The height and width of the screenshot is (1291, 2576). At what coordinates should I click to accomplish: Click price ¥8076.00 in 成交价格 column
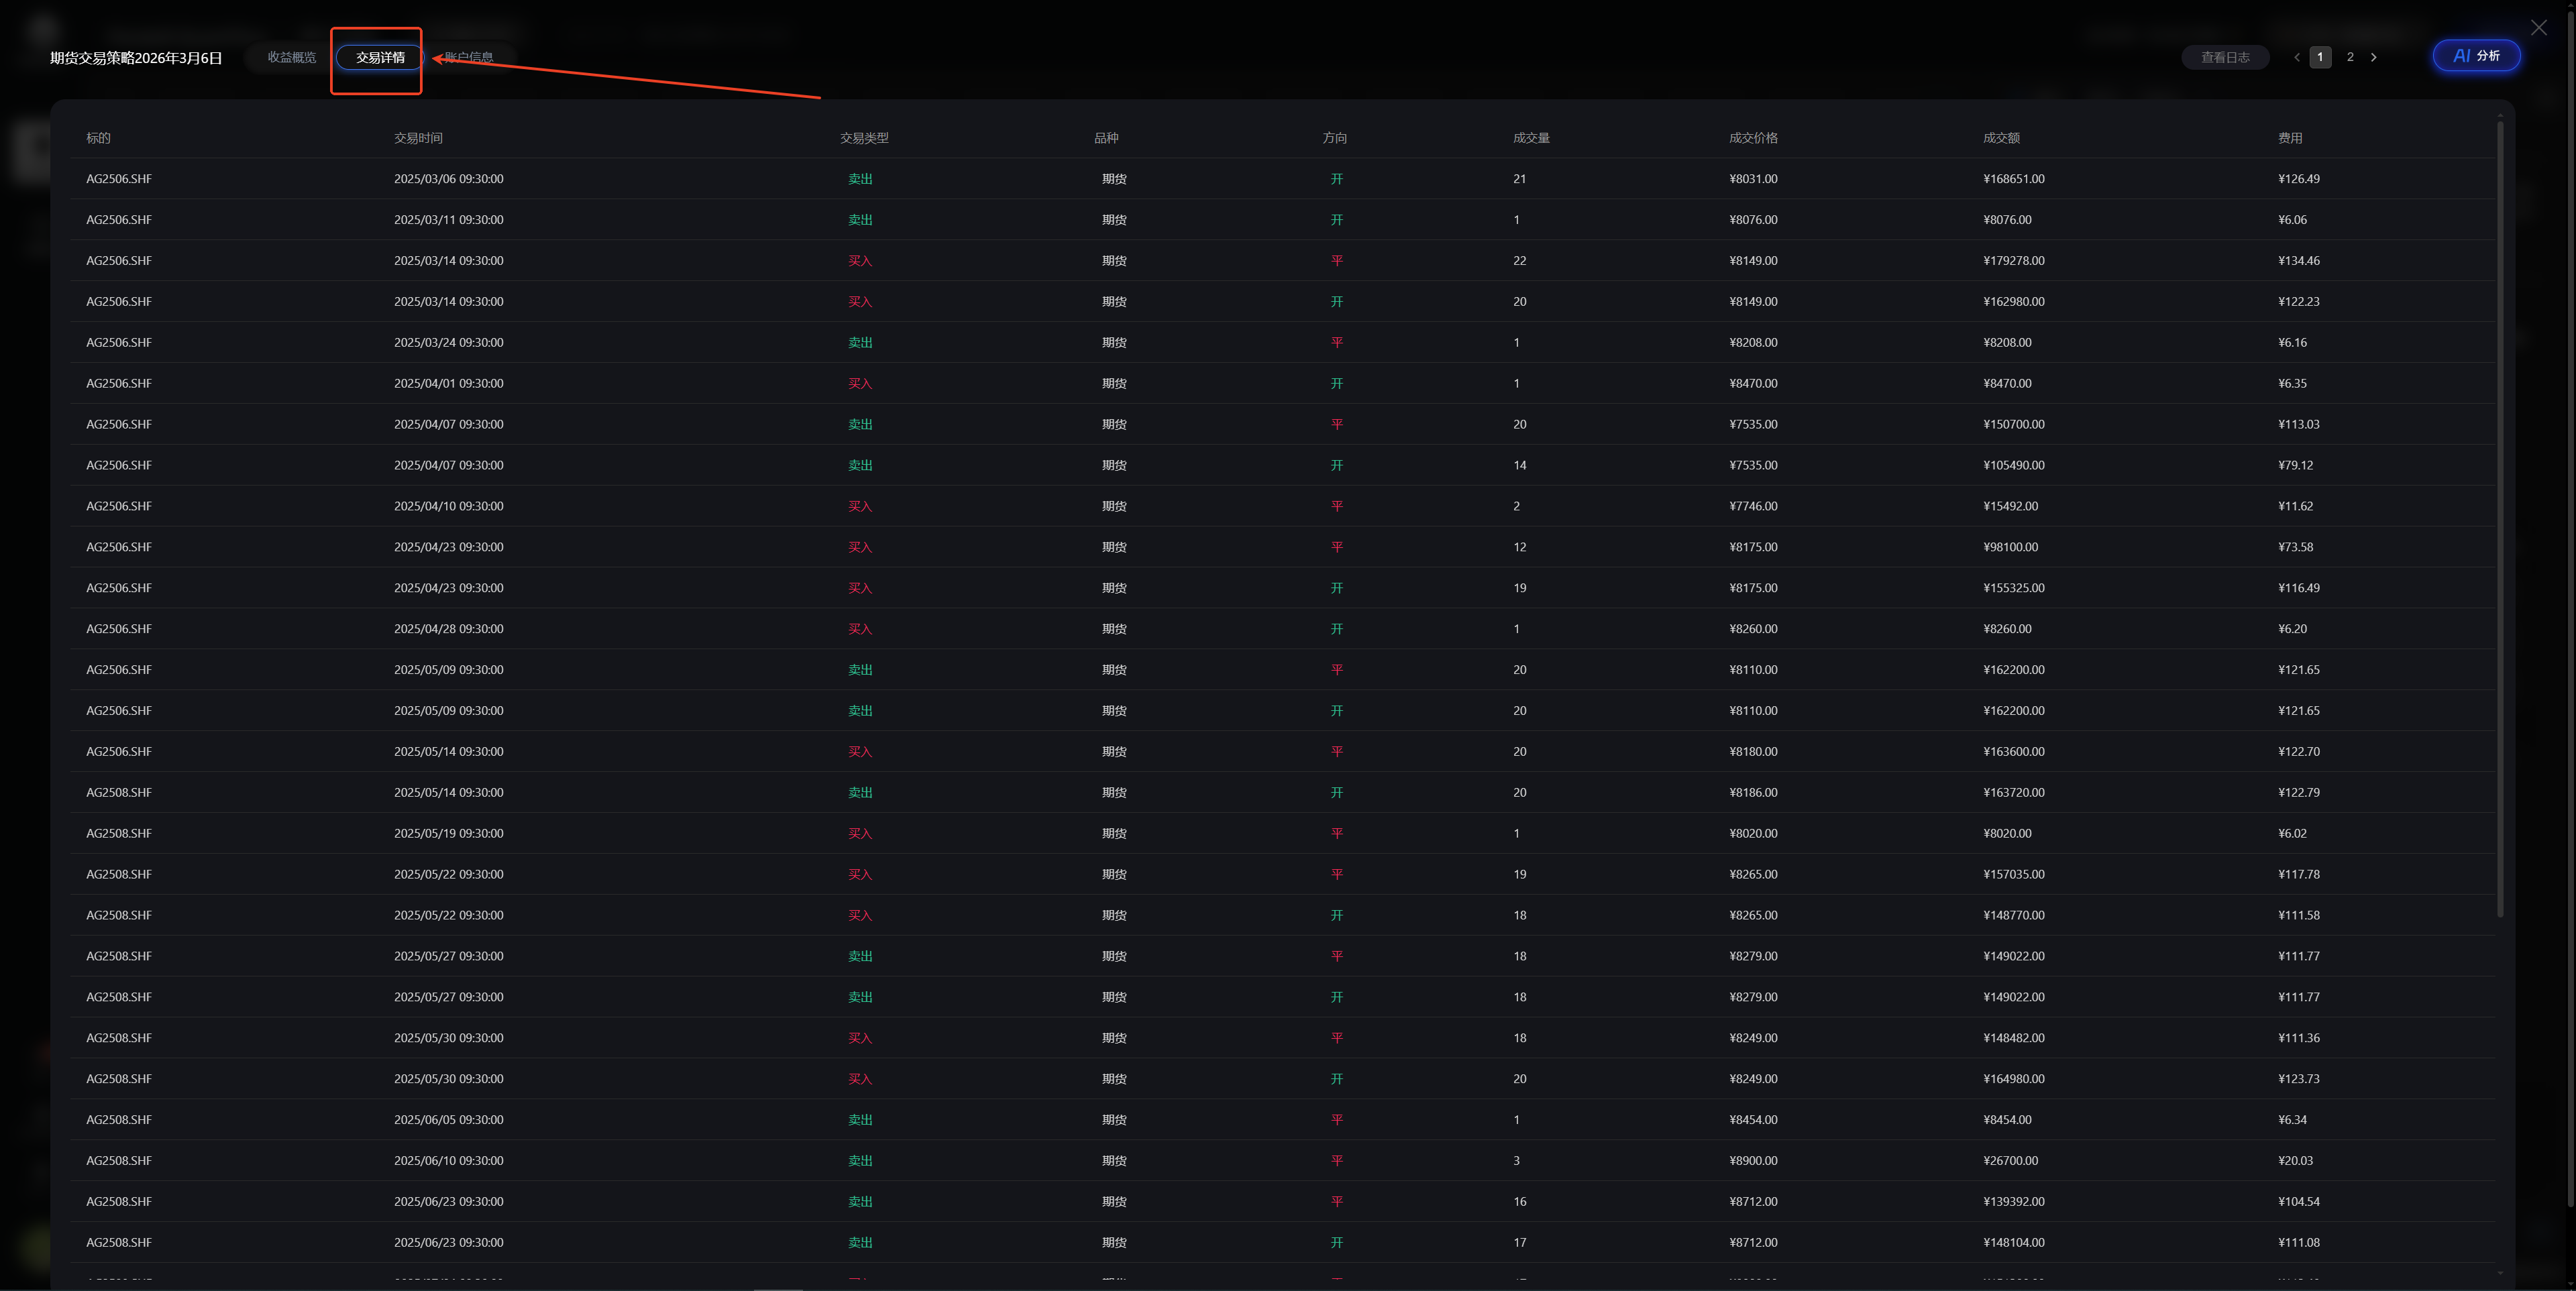click(1753, 220)
